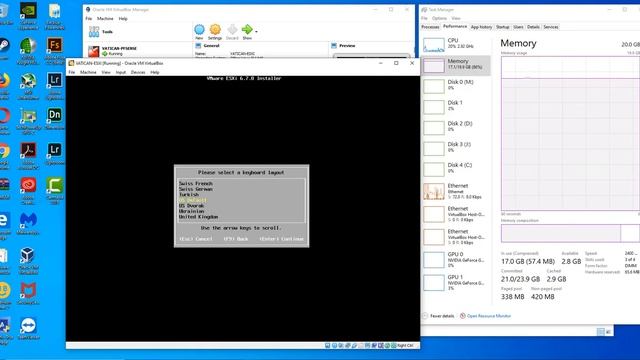
Task: Open TeamViewer desktop shortcut
Action: 28,329
